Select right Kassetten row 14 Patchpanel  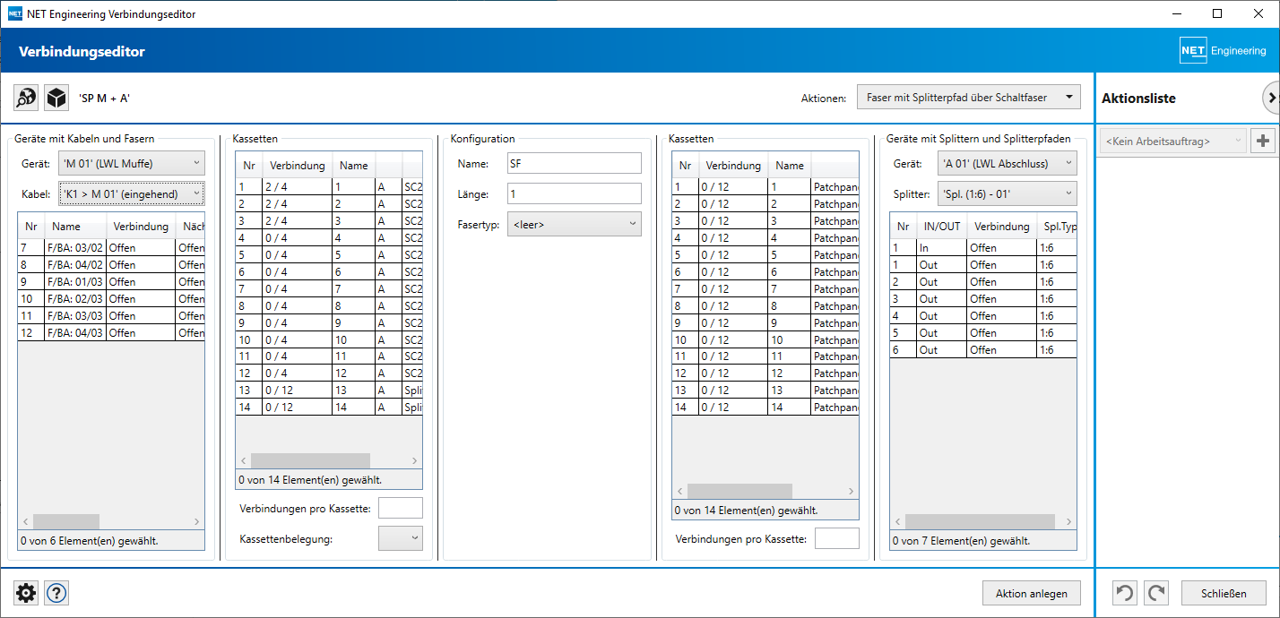coord(766,408)
